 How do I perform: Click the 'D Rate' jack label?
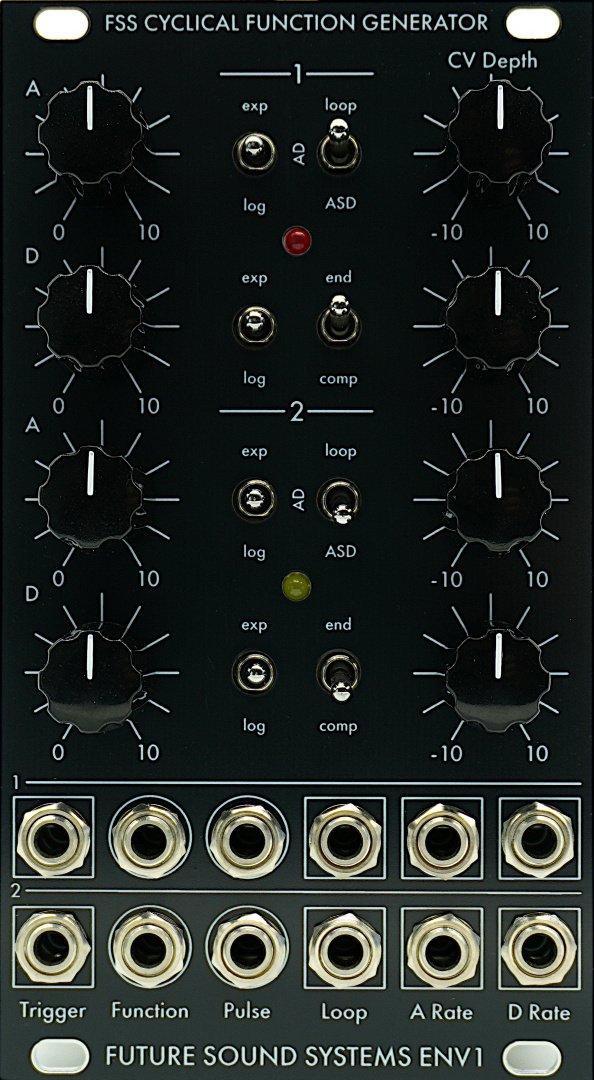[x=539, y=1012]
